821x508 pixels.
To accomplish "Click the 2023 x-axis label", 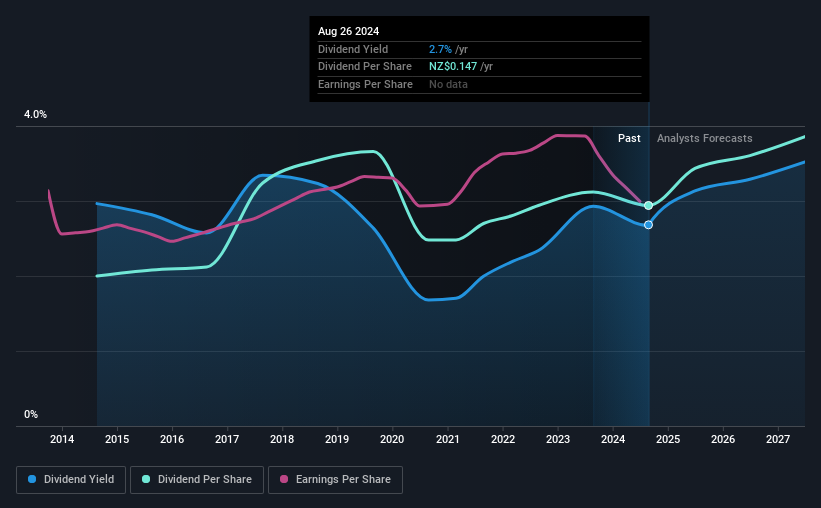I will click(x=558, y=439).
